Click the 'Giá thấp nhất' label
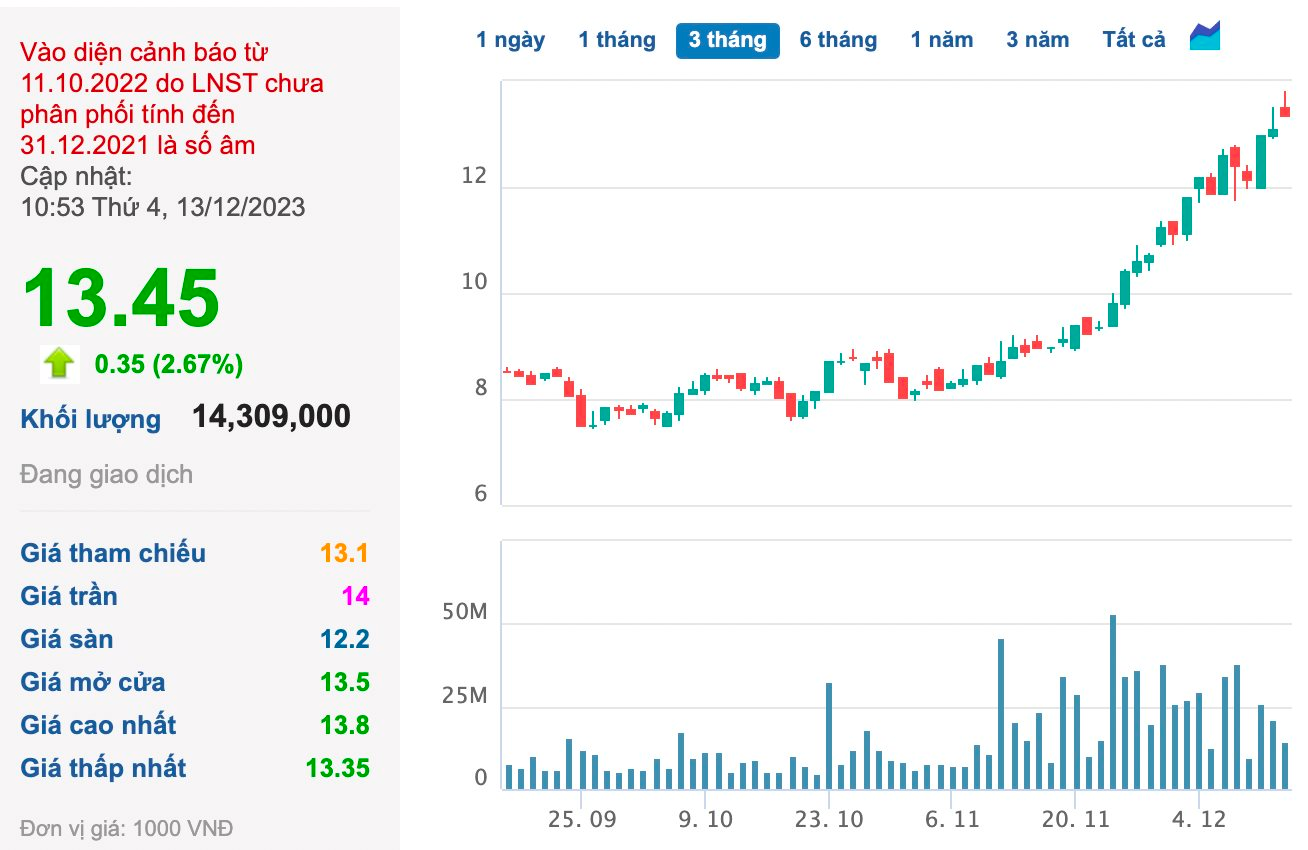The width and height of the screenshot is (1308, 850). pyautogui.click(x=103, y=768)
